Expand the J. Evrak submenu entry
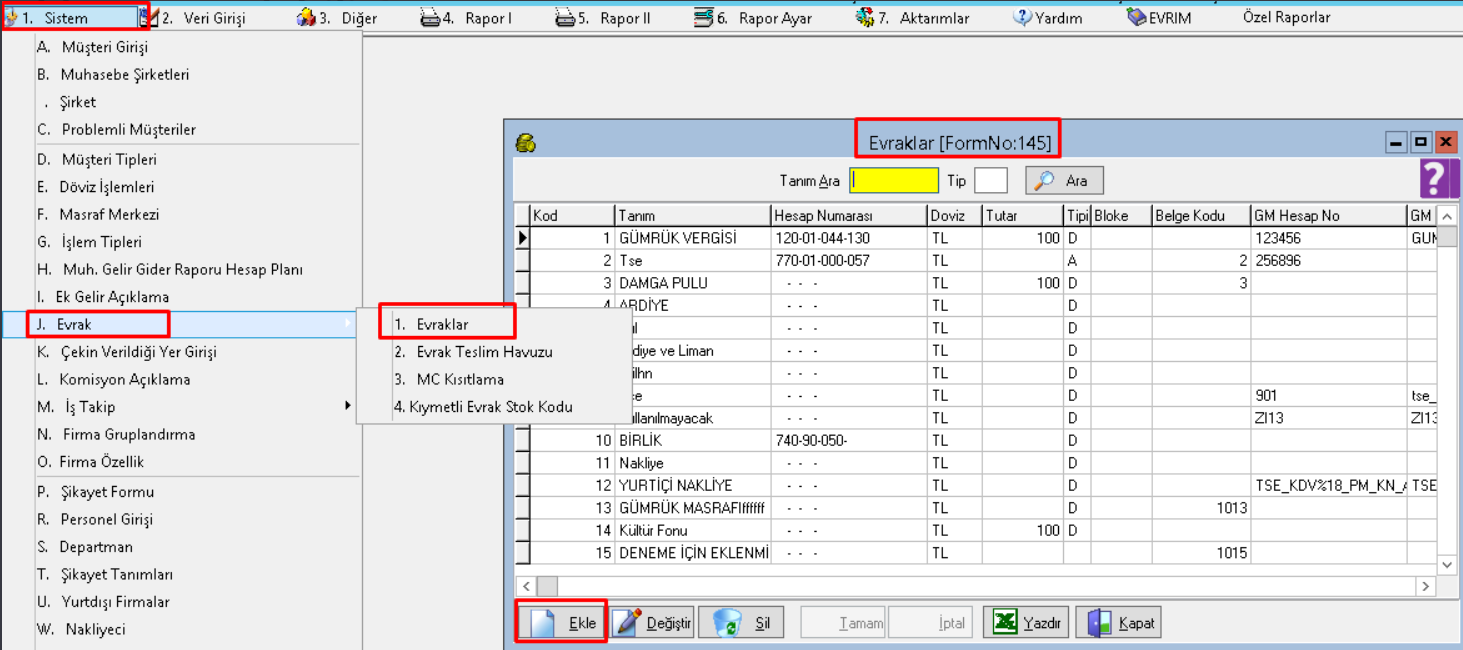 180,325
